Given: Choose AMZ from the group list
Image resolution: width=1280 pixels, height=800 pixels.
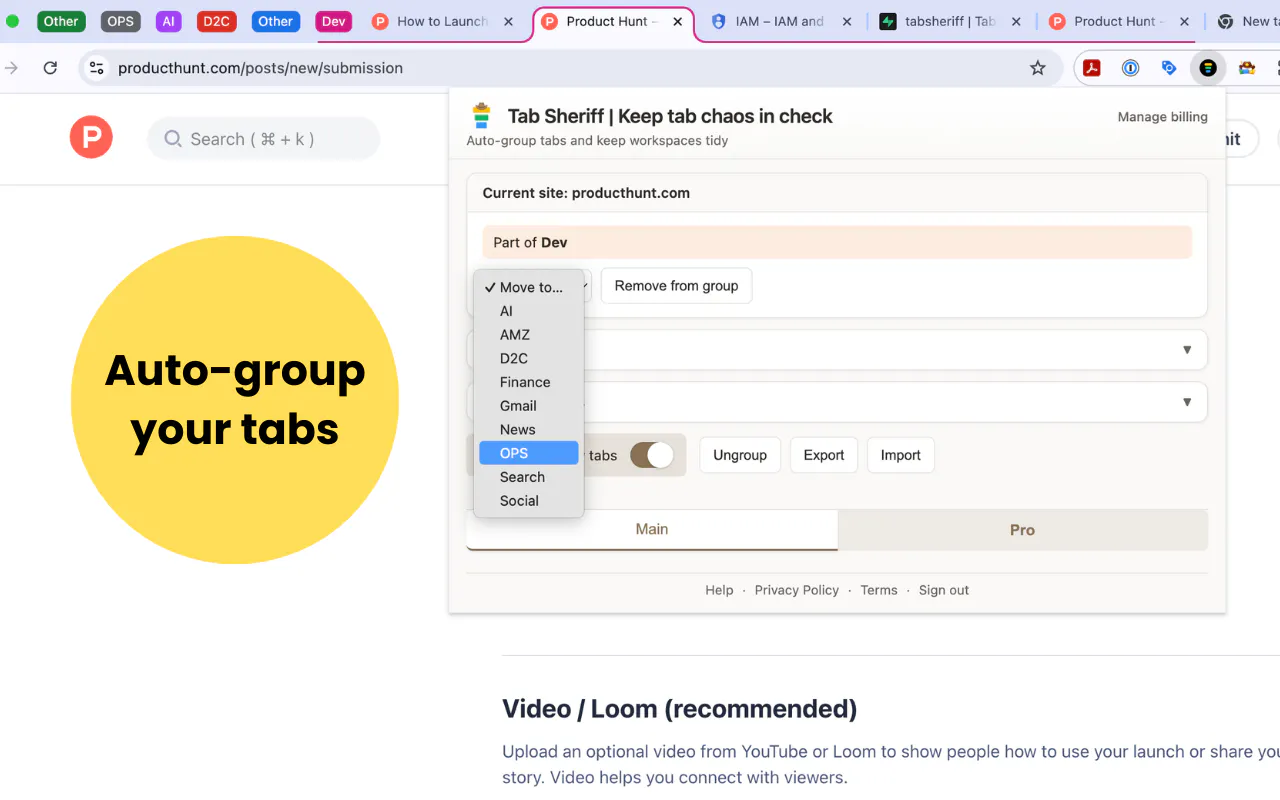Looking at the screenshot, I should pos(528,335).
